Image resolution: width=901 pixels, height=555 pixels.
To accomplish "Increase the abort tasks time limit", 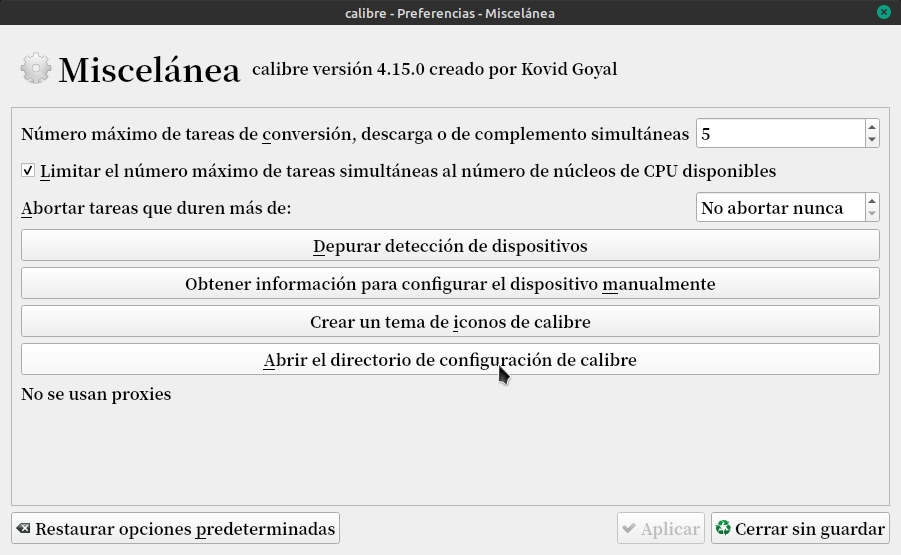I will [872, 201].
